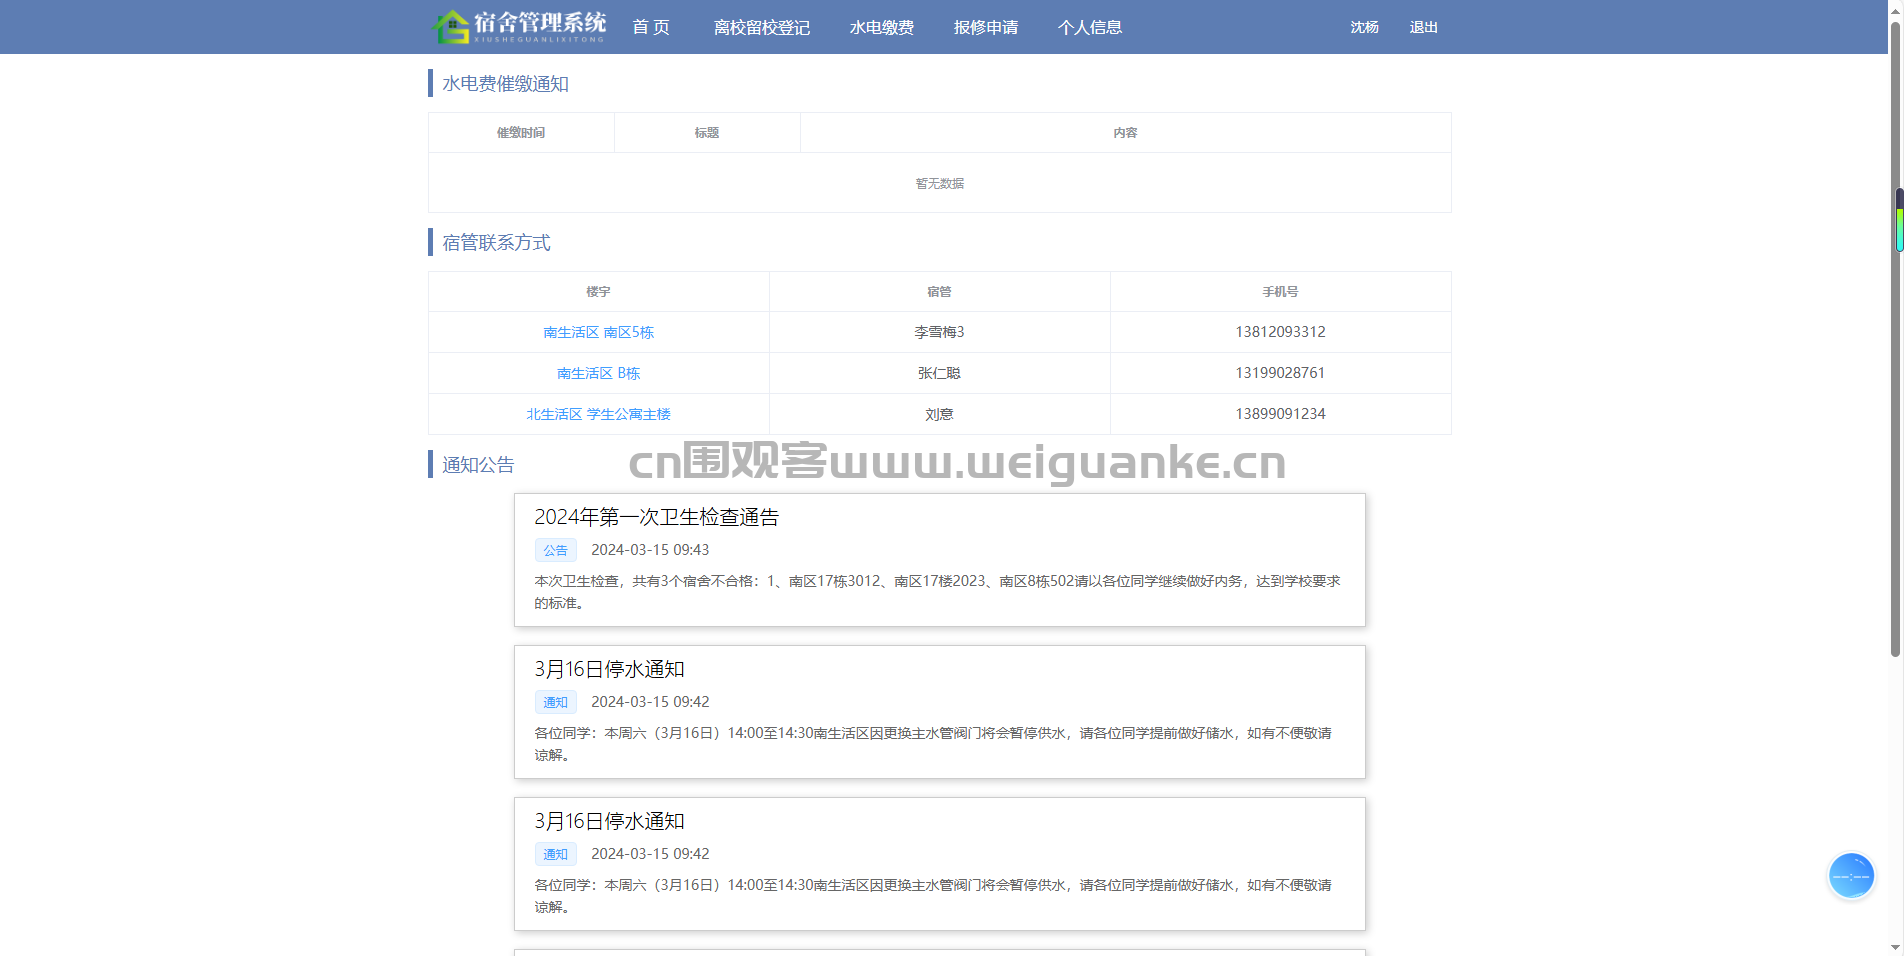Click the 催缴时间 column header
Screen dimensions: 1904x956
point(521,132)
